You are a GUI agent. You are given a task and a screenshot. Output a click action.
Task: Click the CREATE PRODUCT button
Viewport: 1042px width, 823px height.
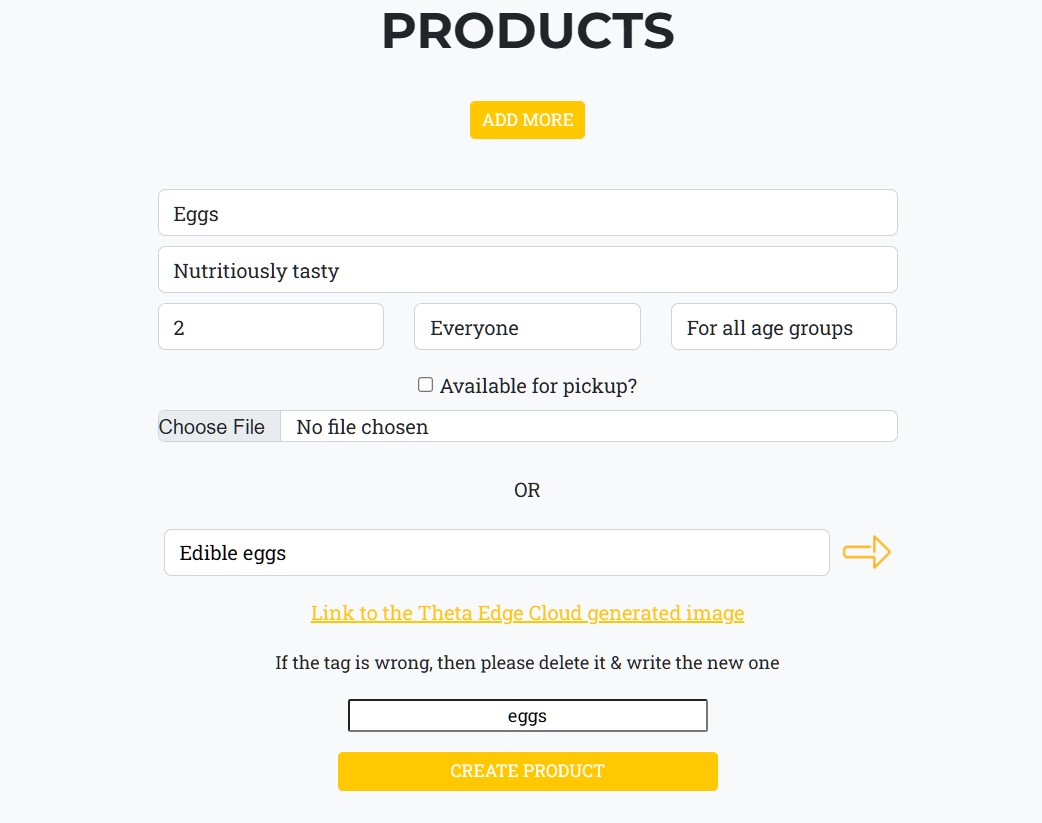click(527, 771)
